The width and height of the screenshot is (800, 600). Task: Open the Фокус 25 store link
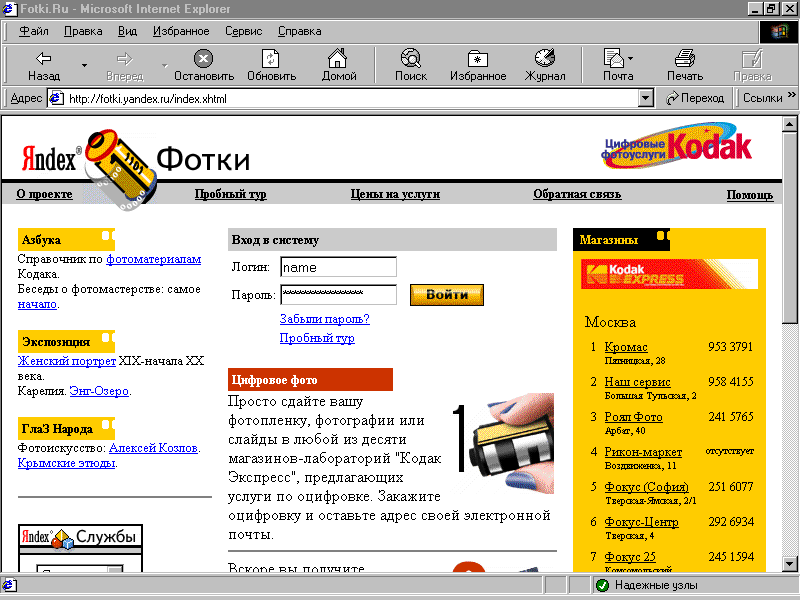click(630, 557)
